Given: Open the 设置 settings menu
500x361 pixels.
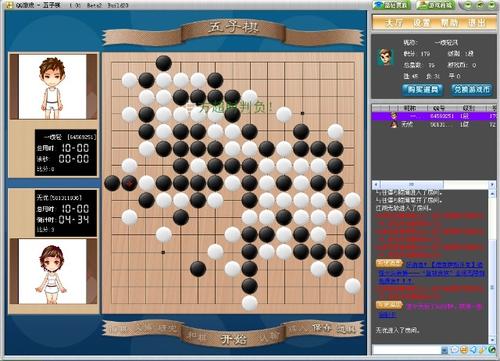Looking at the screenshot, I should tap(422, 23).
